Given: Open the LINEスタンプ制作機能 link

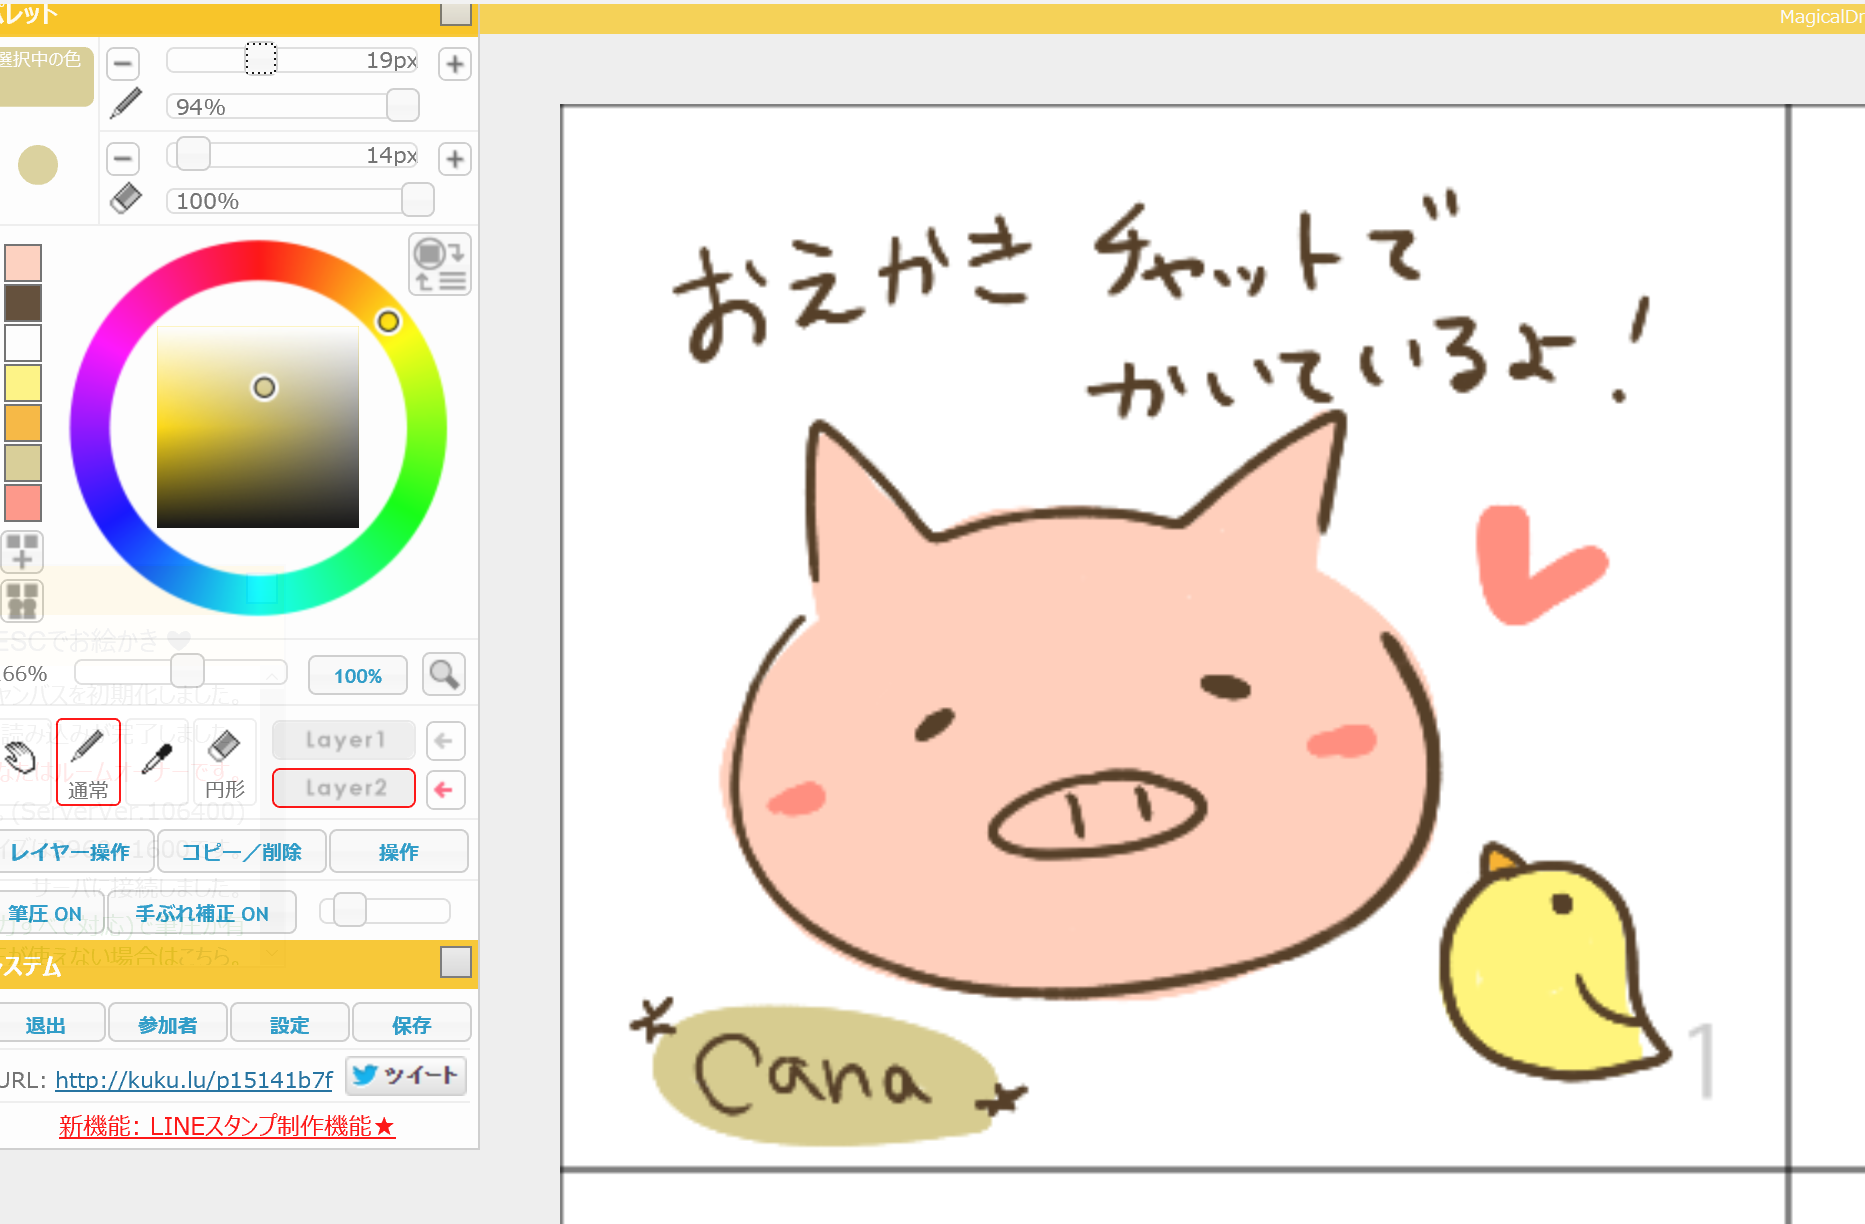Looking at the screenshot, I should tap(227, 1127).
